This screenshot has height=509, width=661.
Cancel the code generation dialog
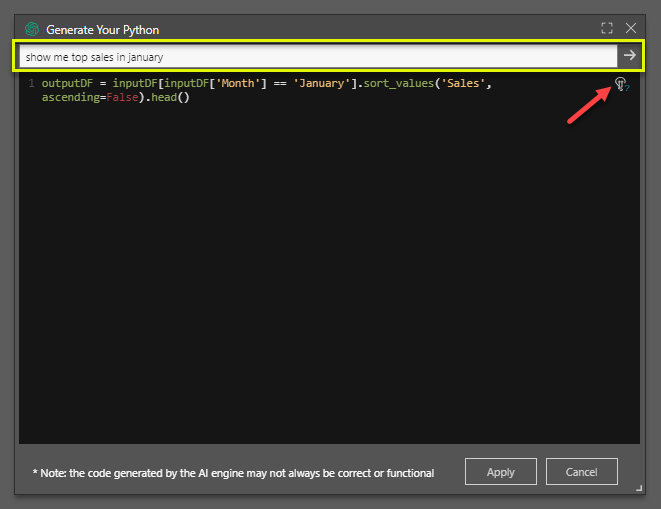[582, 471]
